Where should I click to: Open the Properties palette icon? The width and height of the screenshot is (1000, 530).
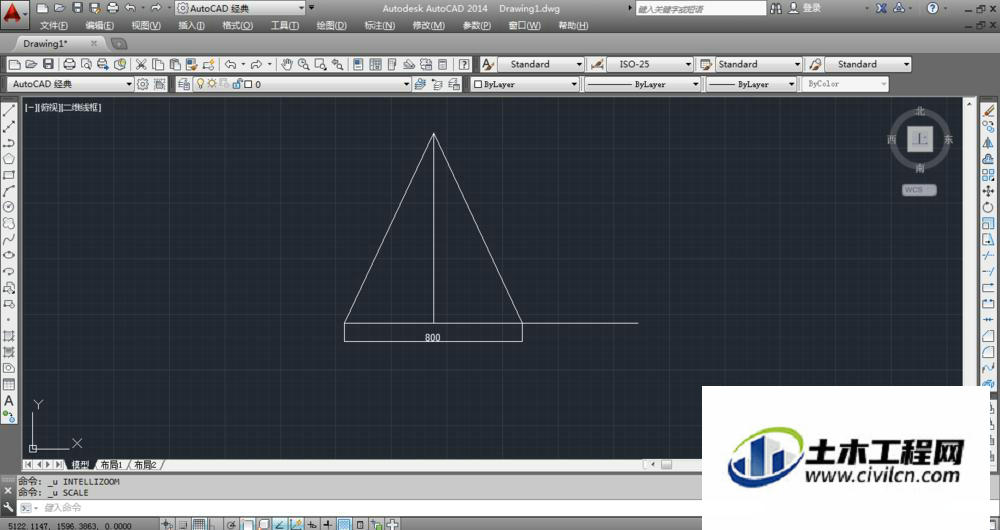(x=358, y=64)
